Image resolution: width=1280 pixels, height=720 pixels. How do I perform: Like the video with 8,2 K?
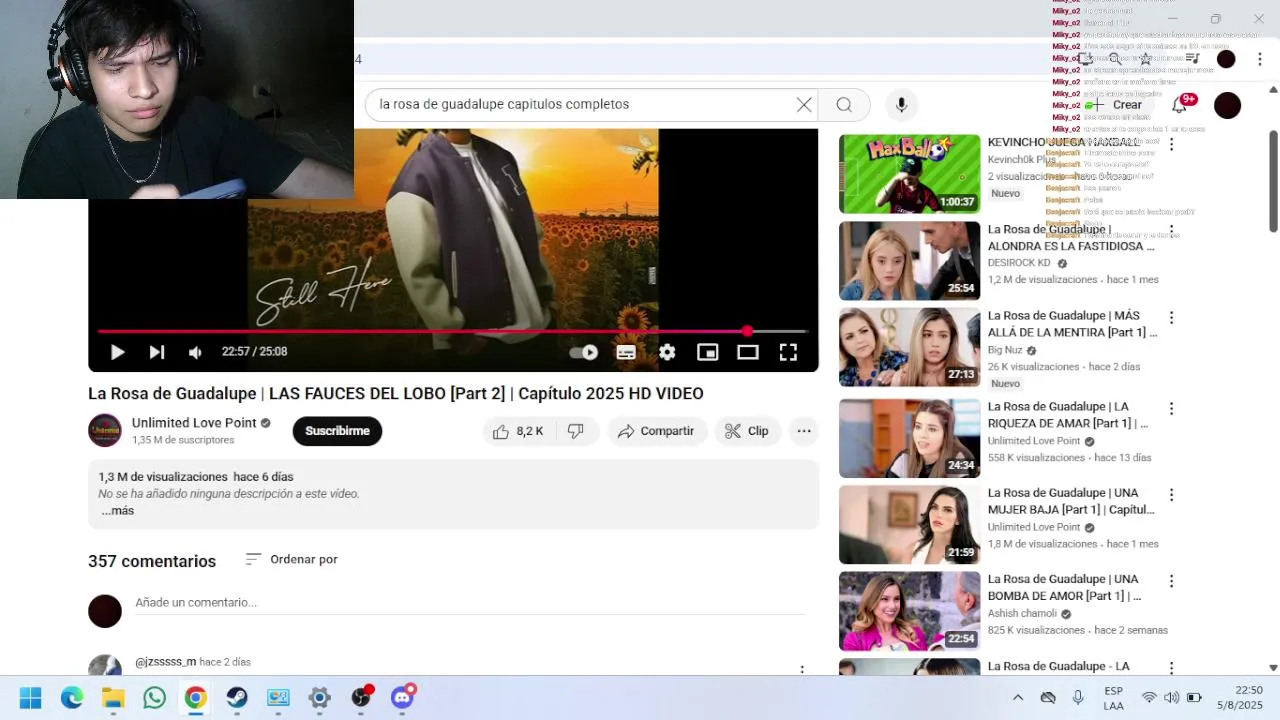coord(517,431)
